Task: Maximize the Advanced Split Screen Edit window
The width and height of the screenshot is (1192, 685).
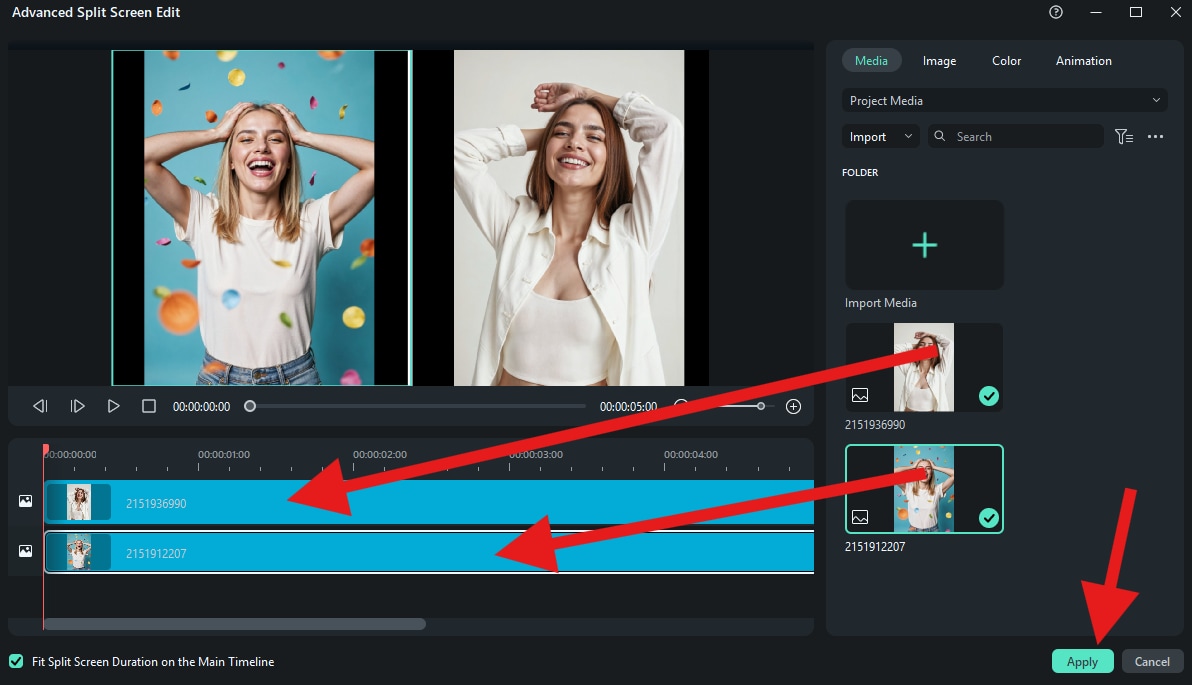Action: pos(1136,12)
